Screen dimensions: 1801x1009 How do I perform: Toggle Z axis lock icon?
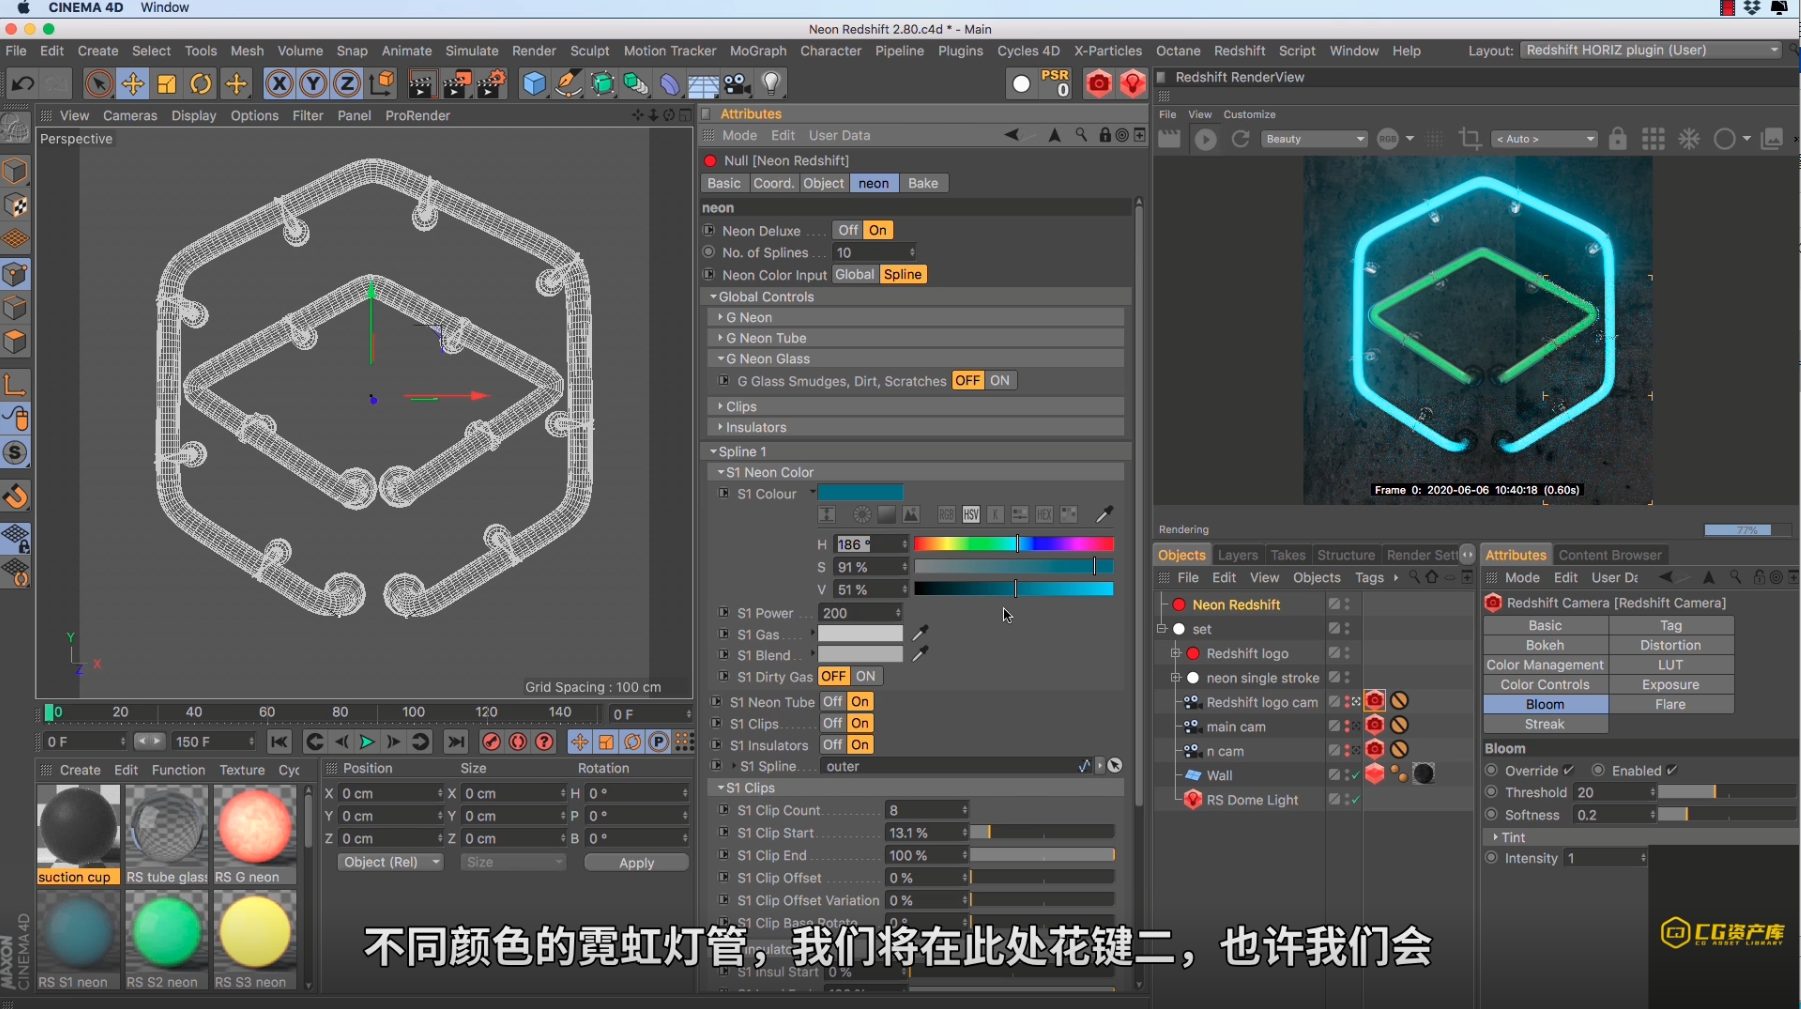point(347,84)
